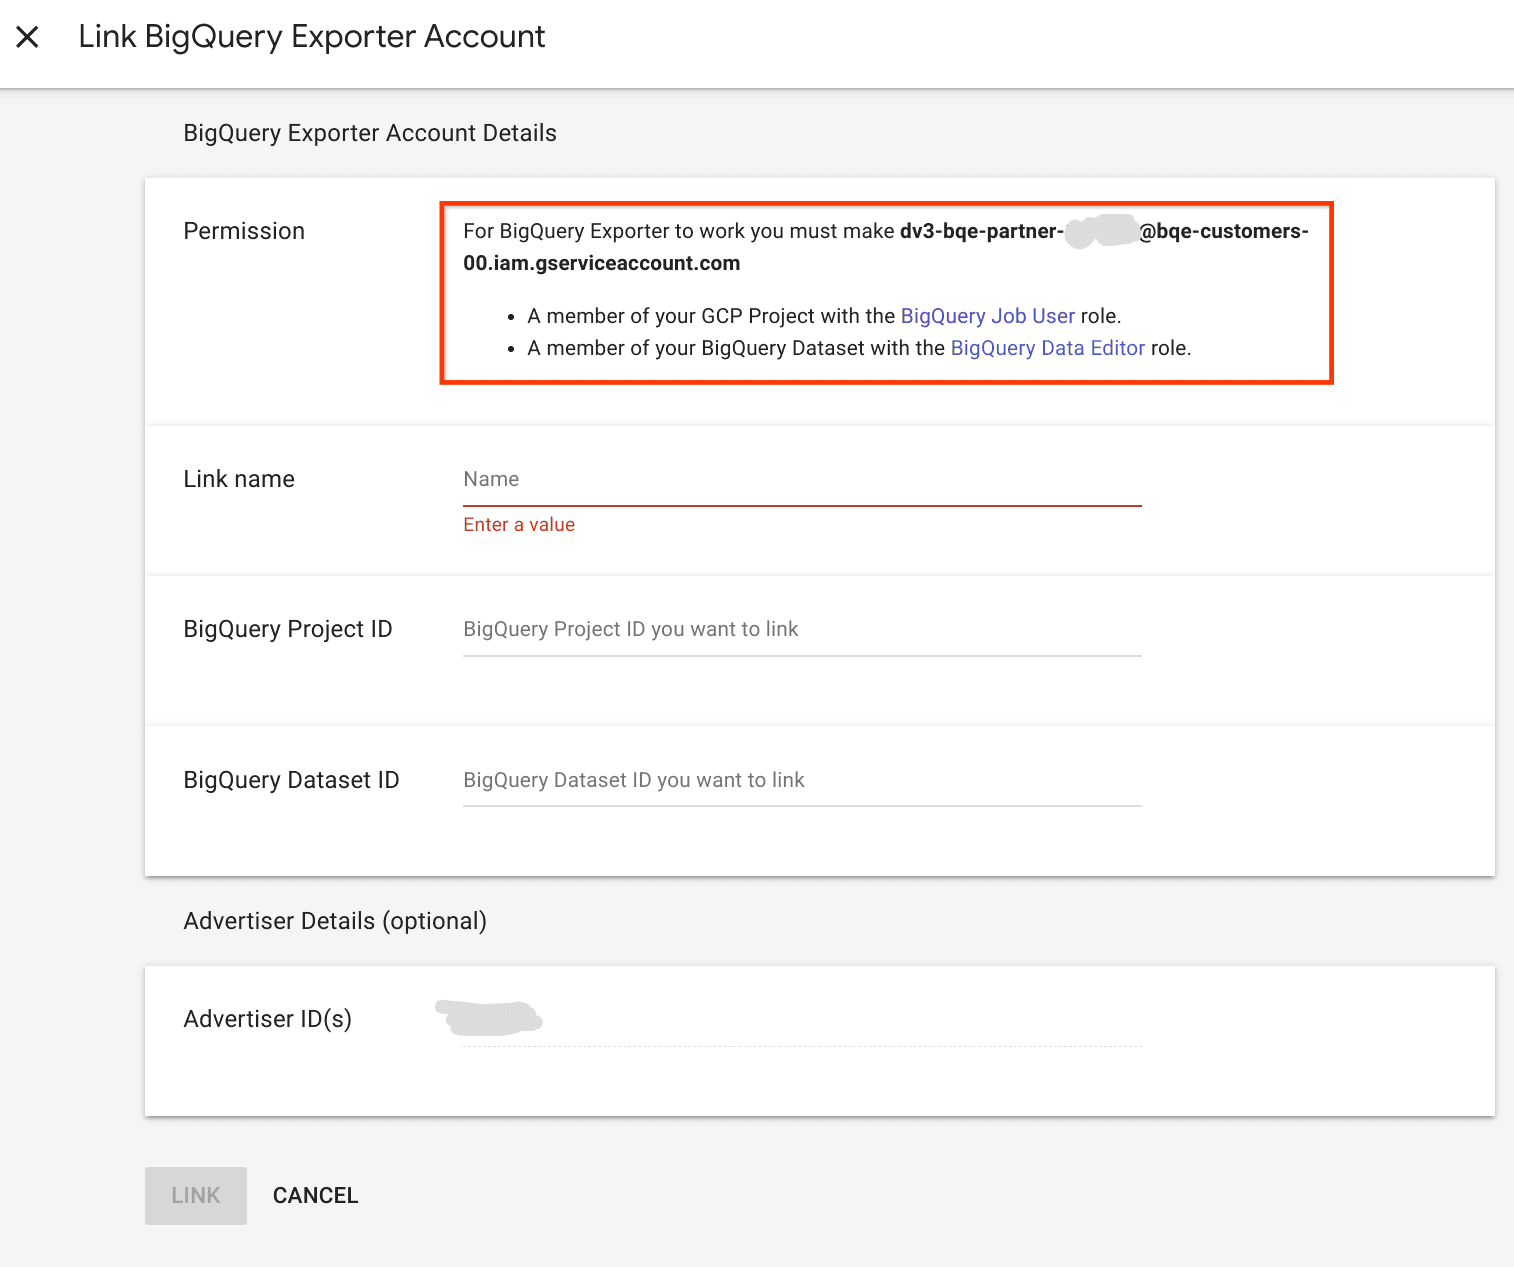Click the Advertiser Details (optional) heading
The width and height of the screenshot is (1514, 1267).
334,920
